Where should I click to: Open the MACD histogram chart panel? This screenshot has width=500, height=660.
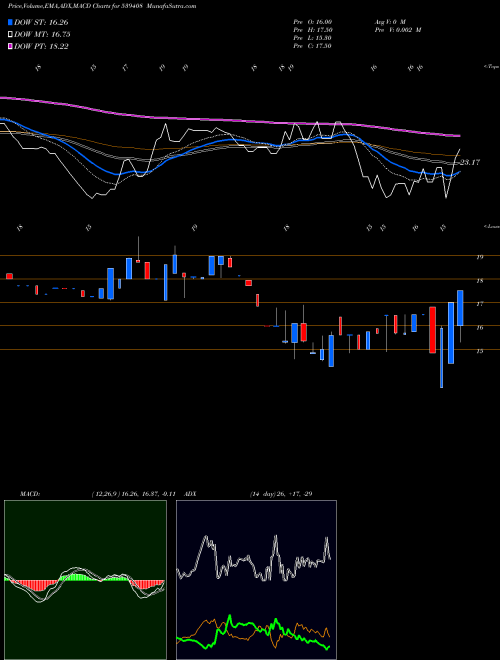click(x=85, y=580)
